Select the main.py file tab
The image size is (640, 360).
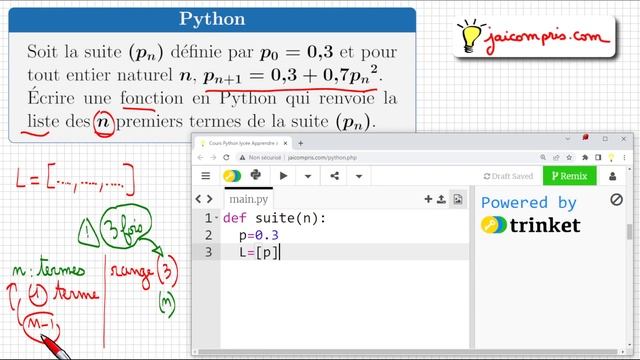[249, 199]
